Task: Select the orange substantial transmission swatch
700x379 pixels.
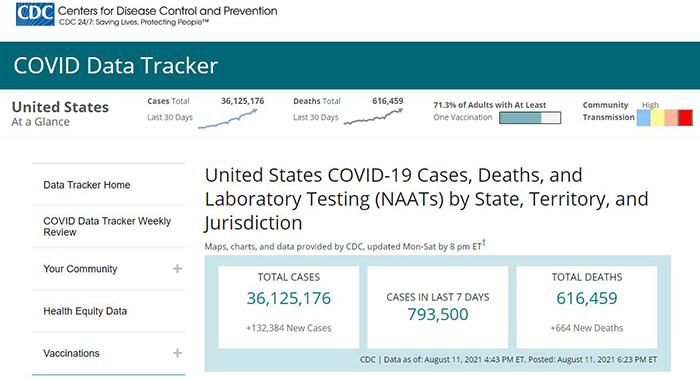Action: click(671, 118)
